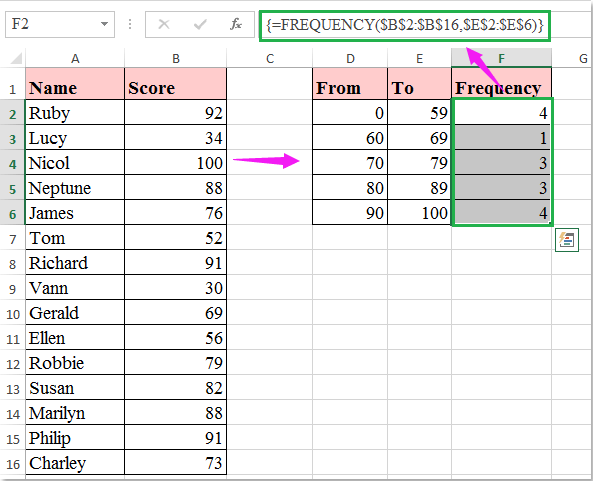Select the cell containing Marilyn

75,412
